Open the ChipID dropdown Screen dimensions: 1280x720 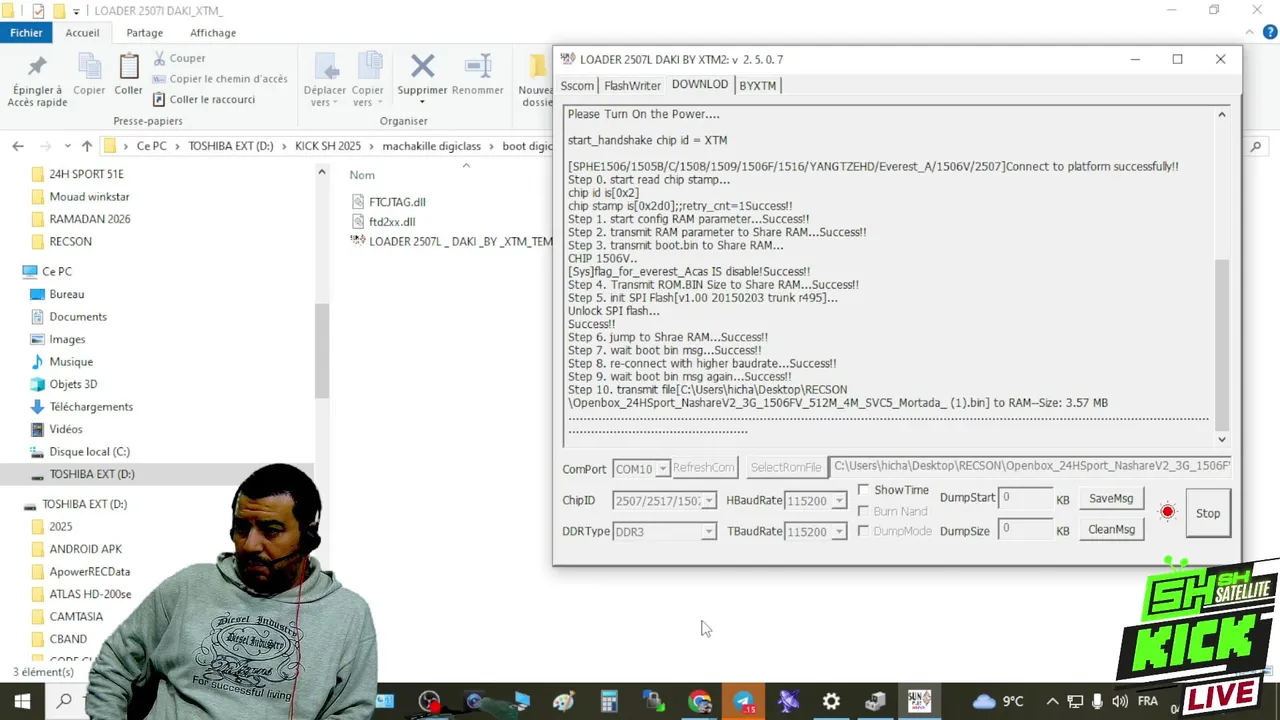(x=709, y=500)
